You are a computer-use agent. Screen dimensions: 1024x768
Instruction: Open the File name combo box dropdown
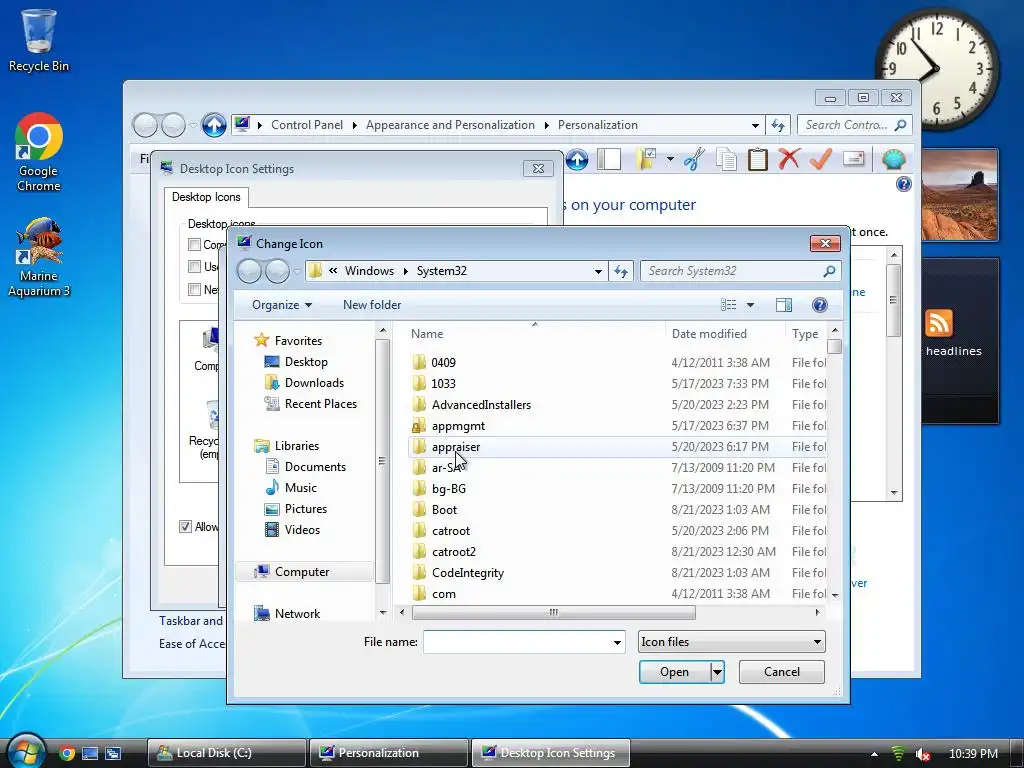[x=616, y=643]
